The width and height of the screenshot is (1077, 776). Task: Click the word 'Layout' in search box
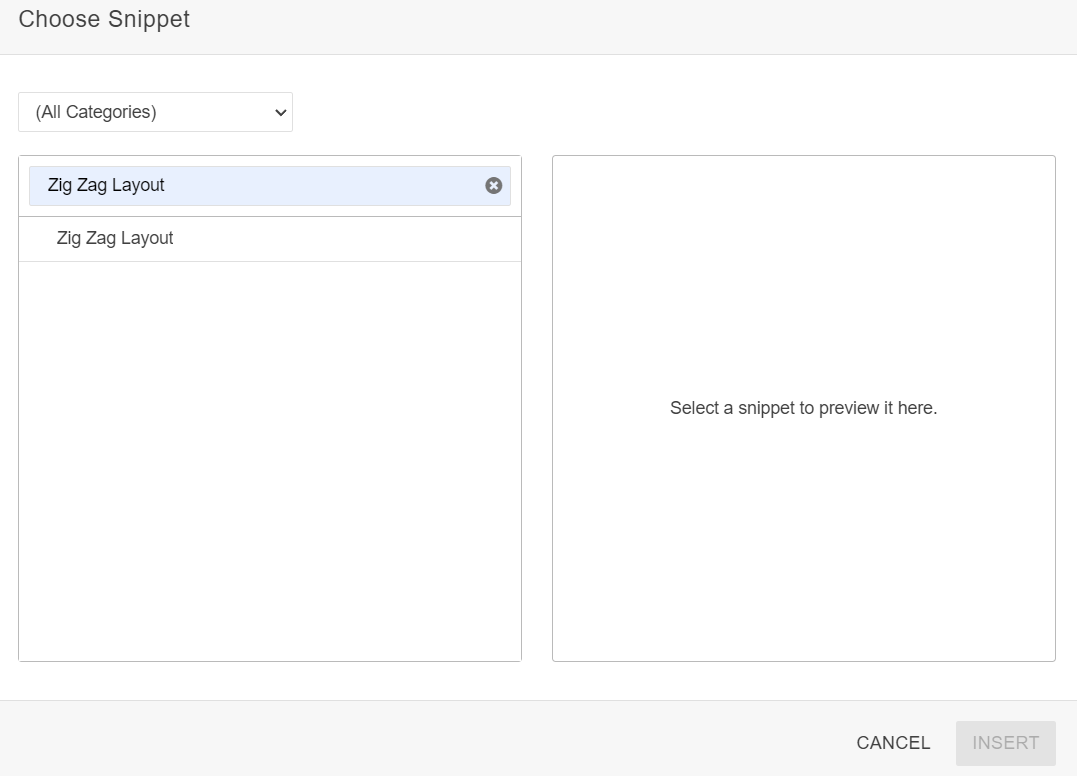point(138,186)
